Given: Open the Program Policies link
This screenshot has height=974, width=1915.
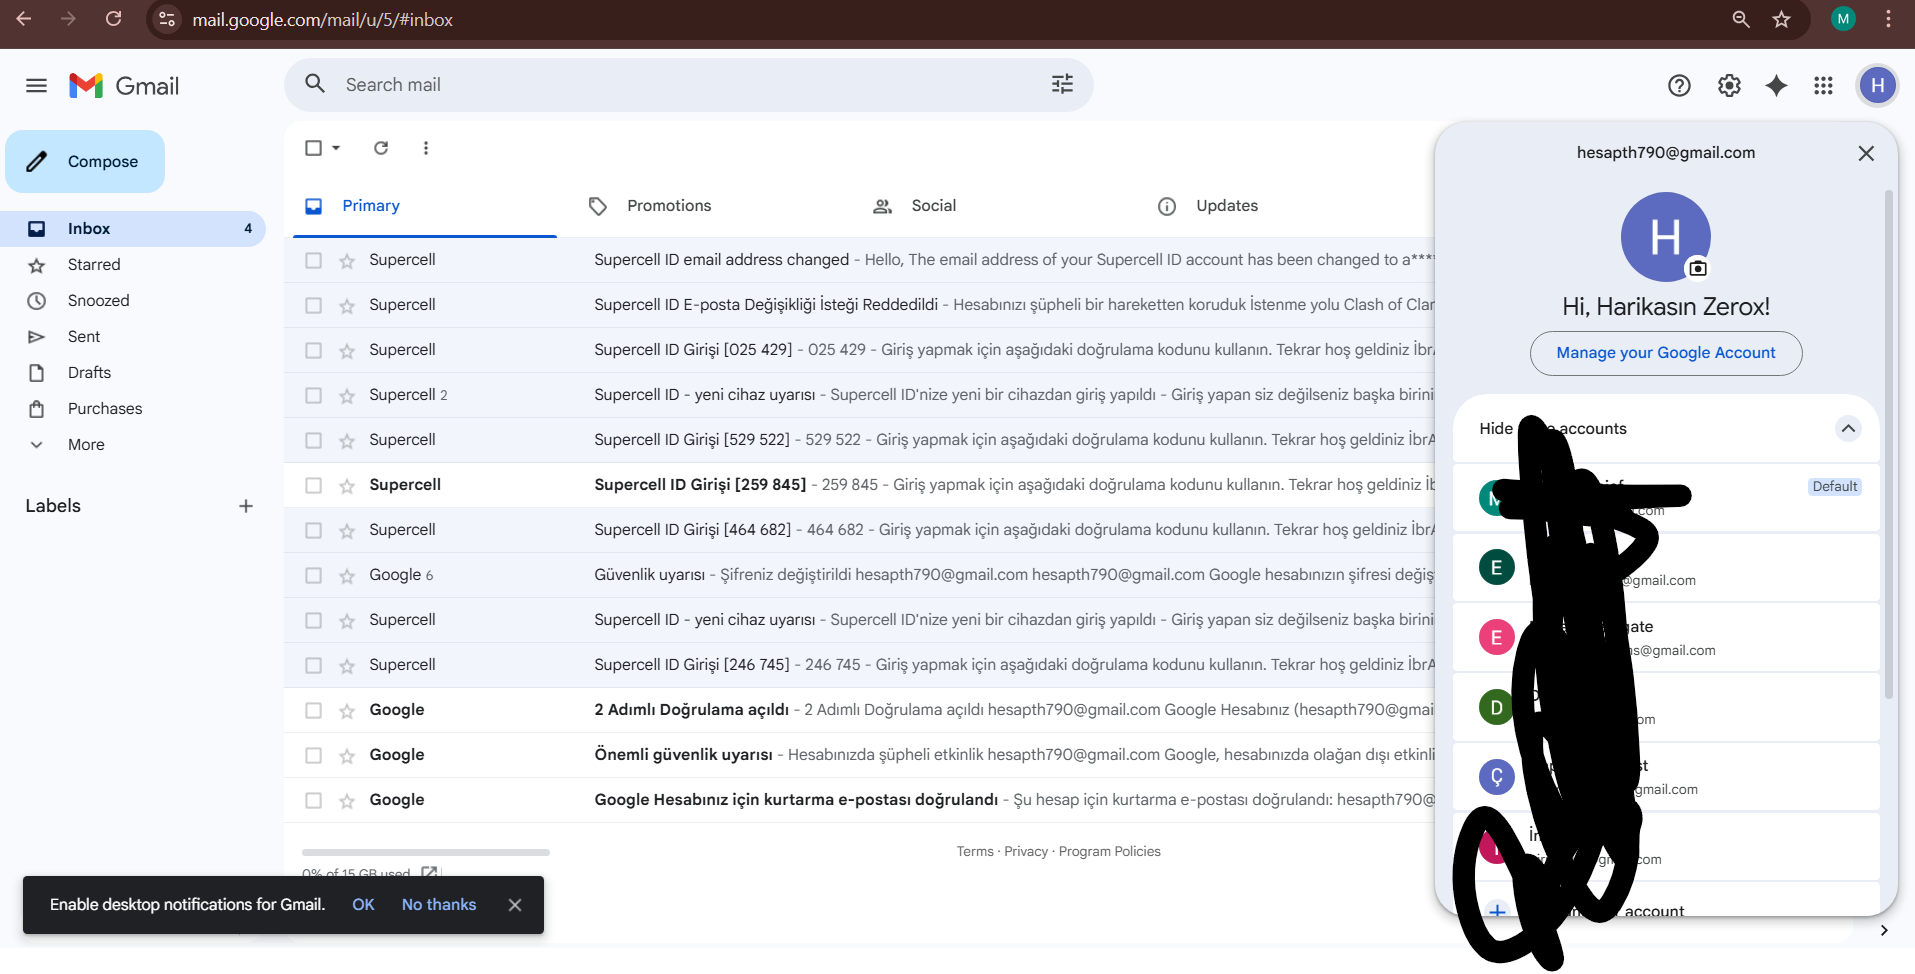Looking at the screenshot, I should (x=1110, y=852).
